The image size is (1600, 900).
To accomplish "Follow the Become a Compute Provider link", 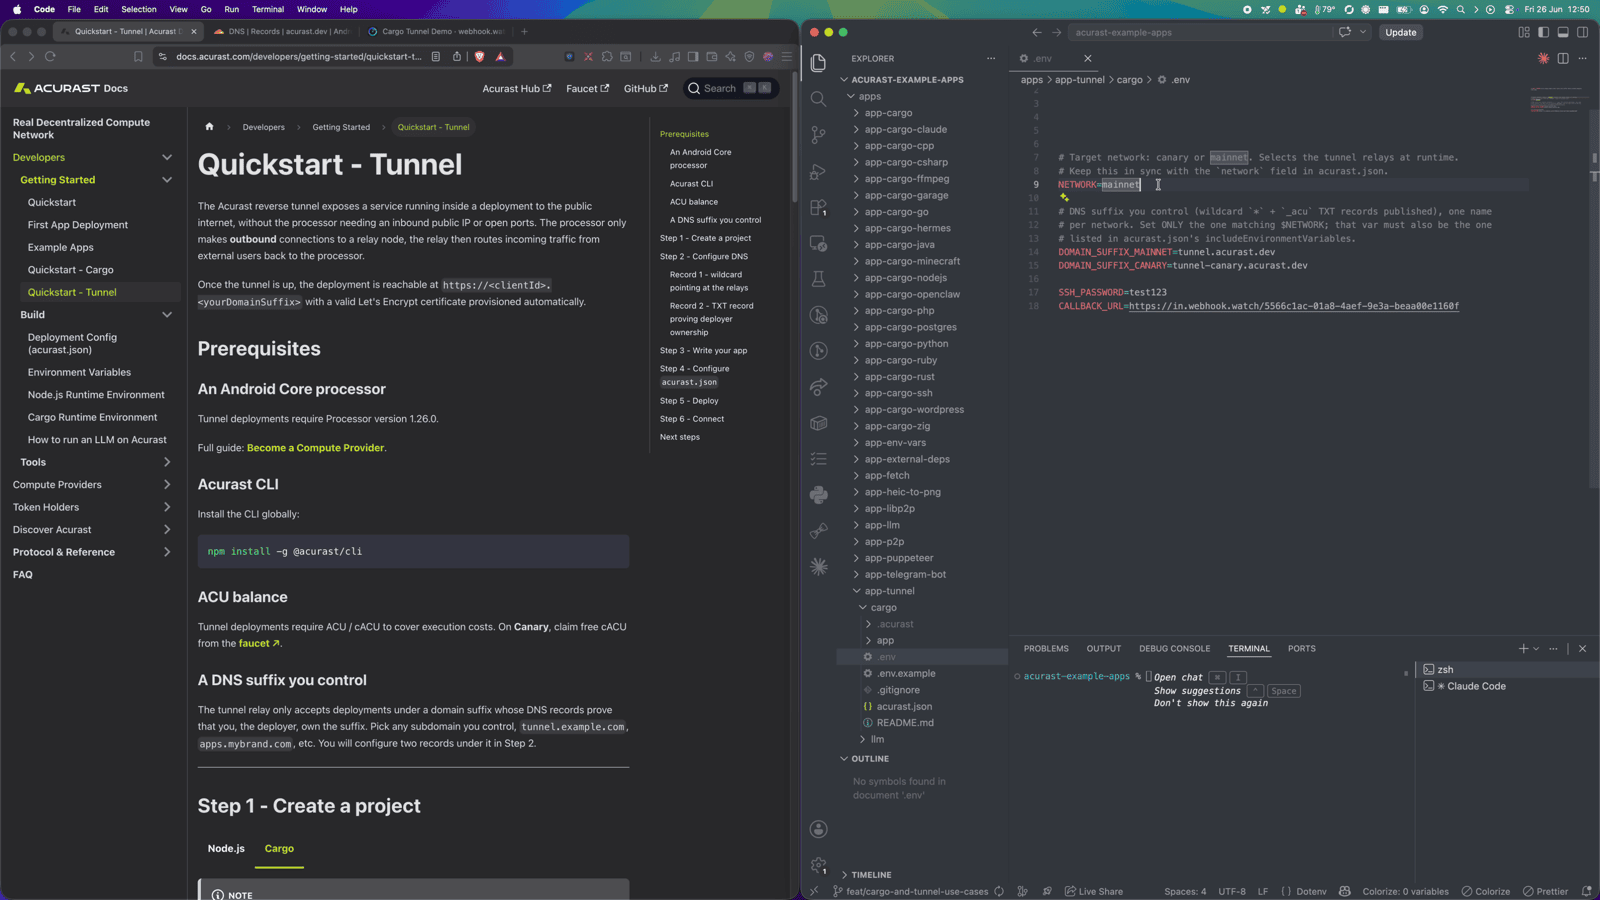I will [315, 448].
